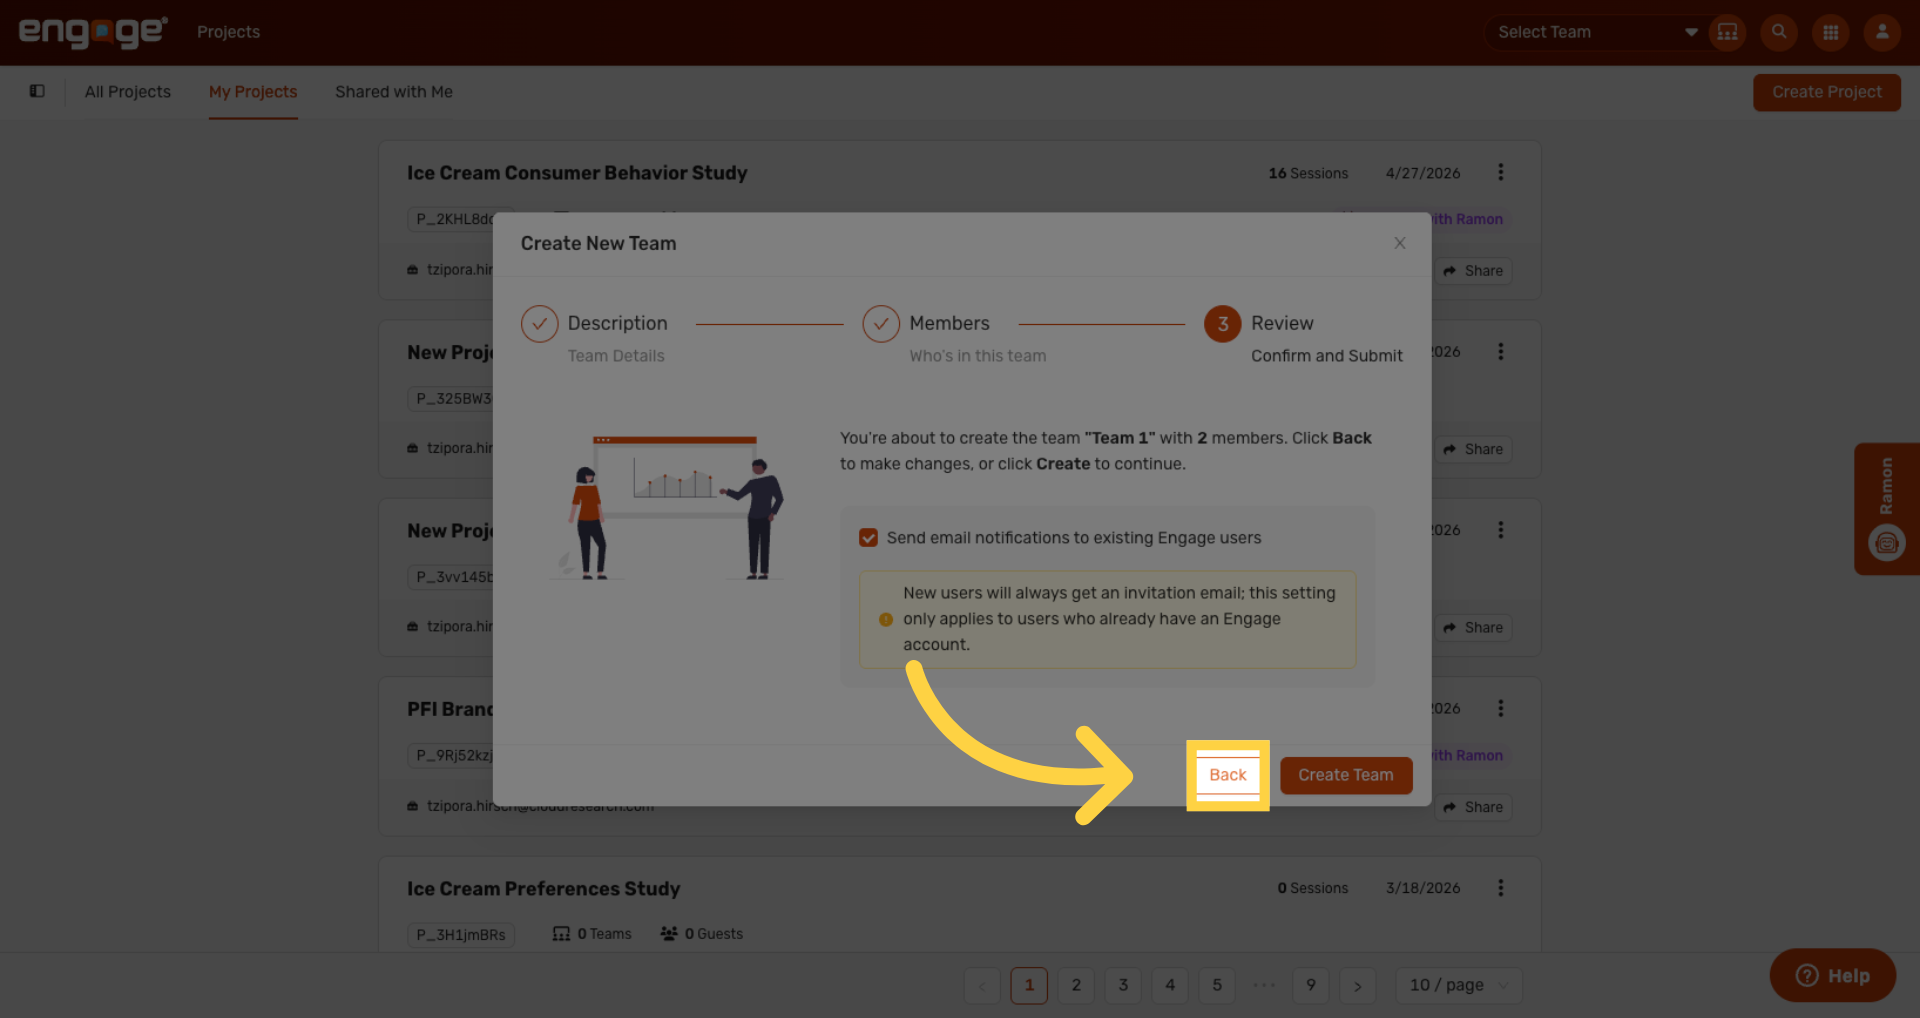Viewport: 1920px width, 1018px height.
Task: Go to page 5
Action: pos(1217,986)
